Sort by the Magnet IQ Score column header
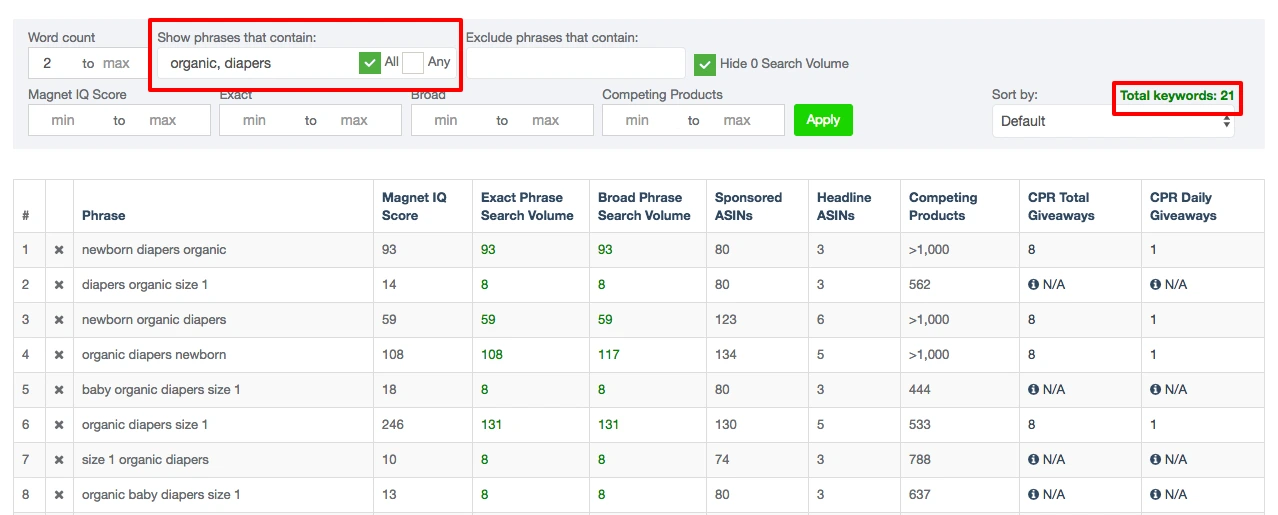The image size is (1278, 515). tap(413, 206)
